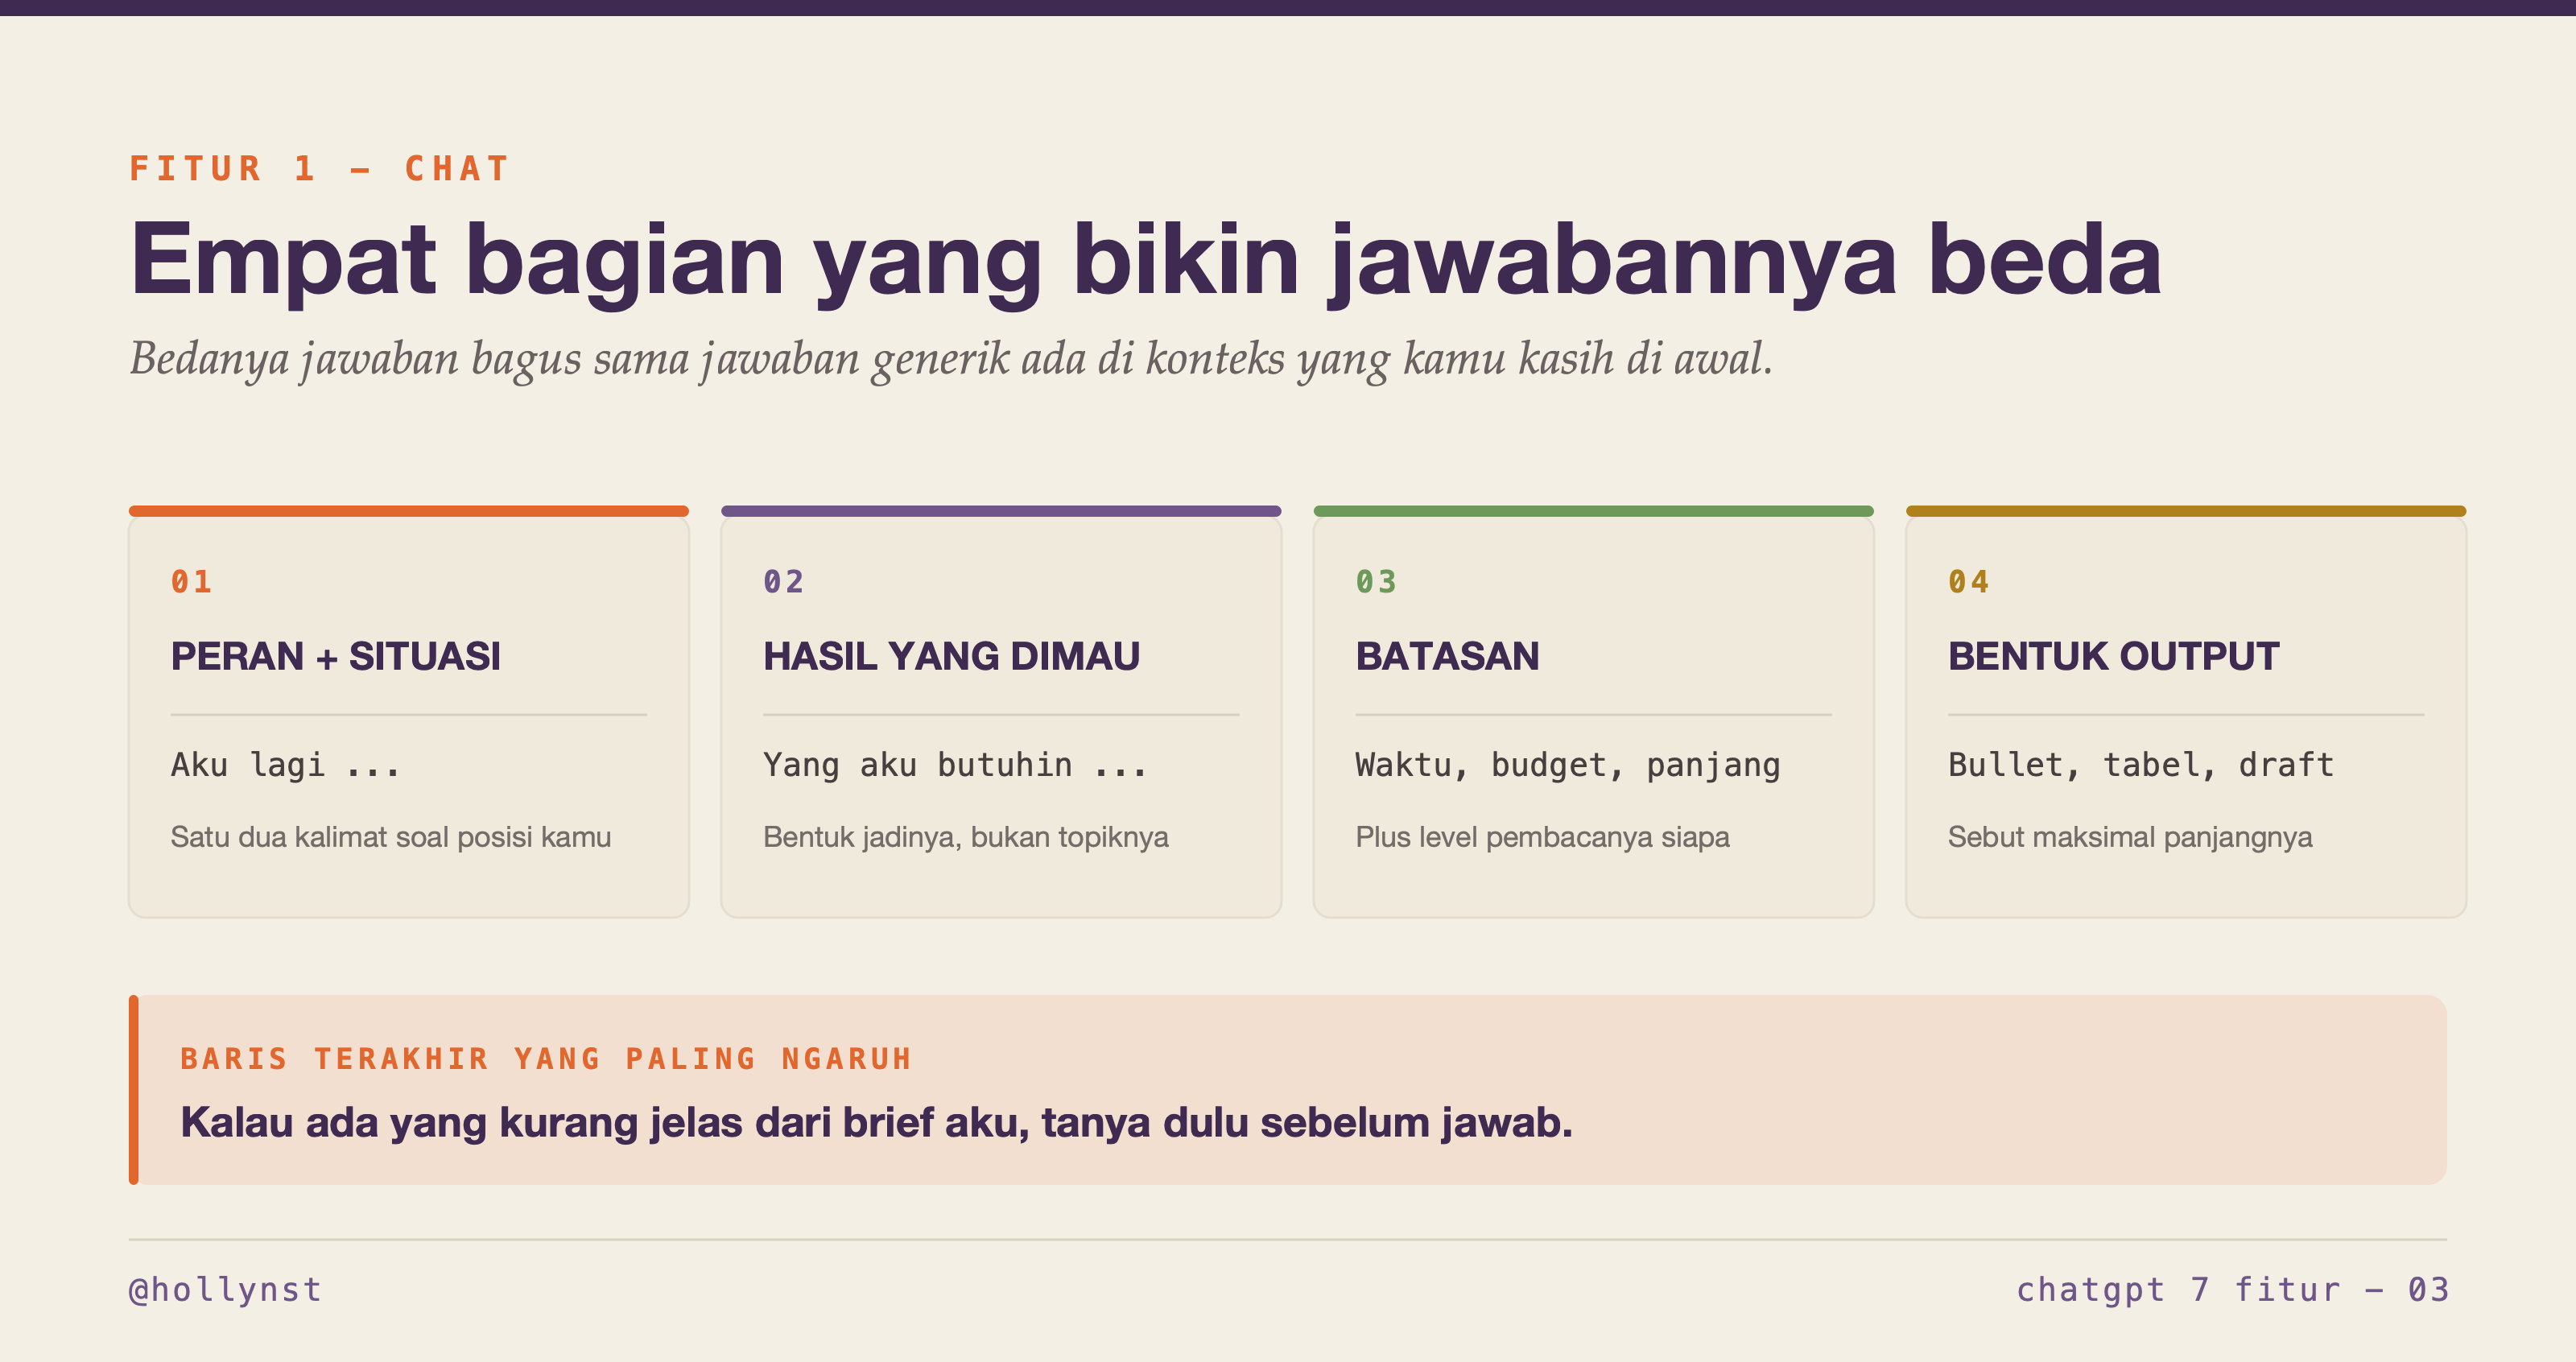Click the footer text 'chatgpt 7 fitur – 03'
The image size is (2576, 1362).
(2232, 1289)
